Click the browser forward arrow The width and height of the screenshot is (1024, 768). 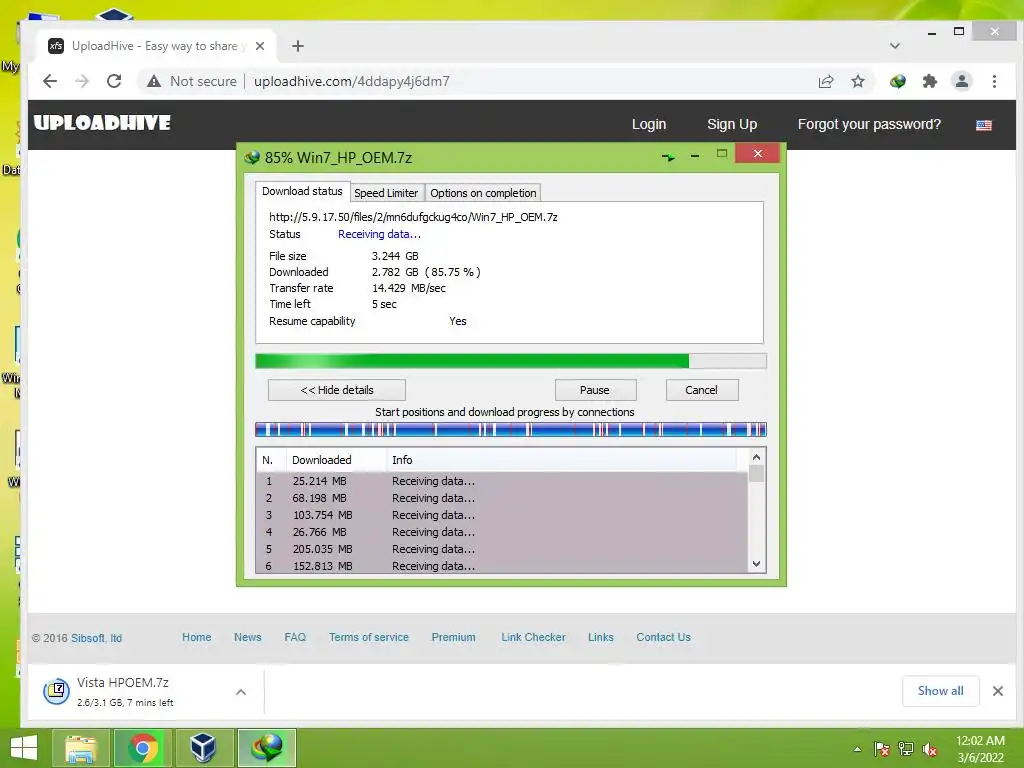[x=82, y=81]
